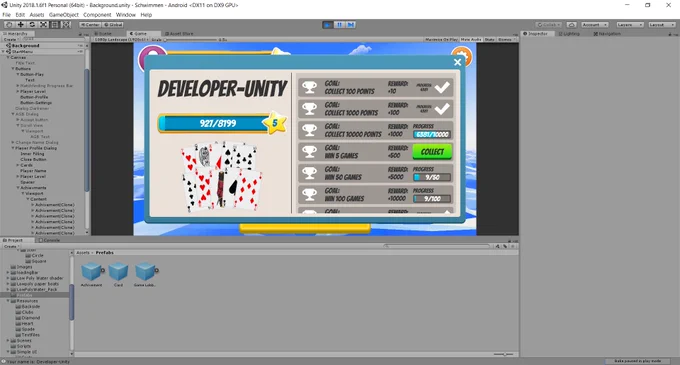680x365 pixels.
Task: Click the trophy icon for Win 100 Games
Action: click(310, 195)
